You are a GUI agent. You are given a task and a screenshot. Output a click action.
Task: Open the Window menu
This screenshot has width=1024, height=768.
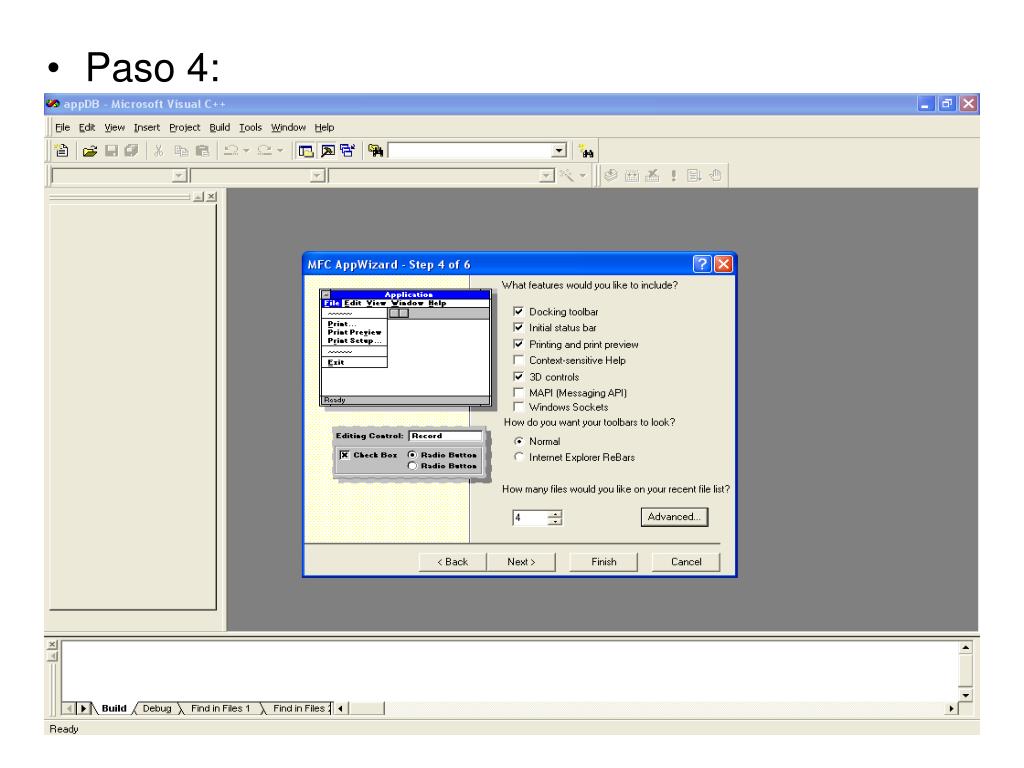tap(289, 127)
